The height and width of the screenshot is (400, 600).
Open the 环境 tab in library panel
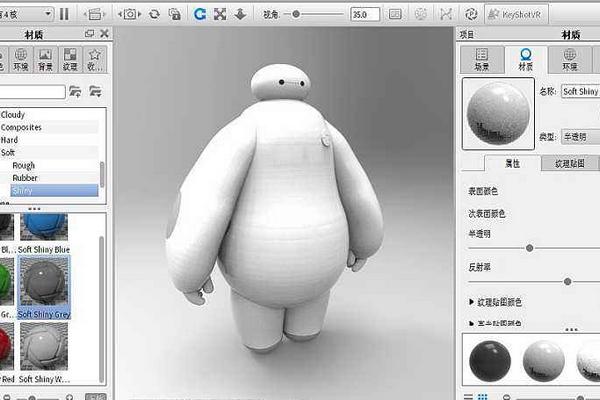pos(21,60)
